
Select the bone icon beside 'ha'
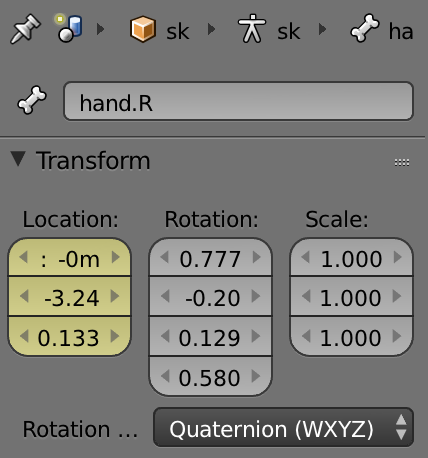point(365,29)
